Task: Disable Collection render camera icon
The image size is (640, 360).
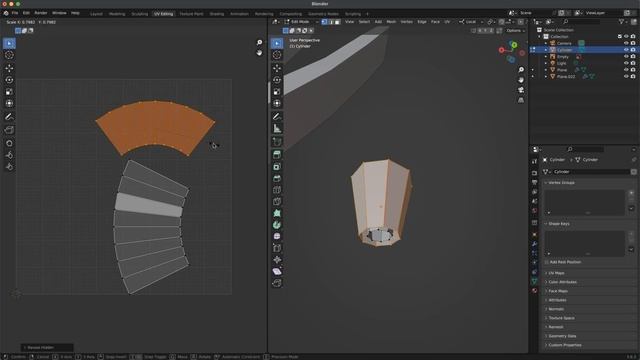Action: click(x=633, y=37)
